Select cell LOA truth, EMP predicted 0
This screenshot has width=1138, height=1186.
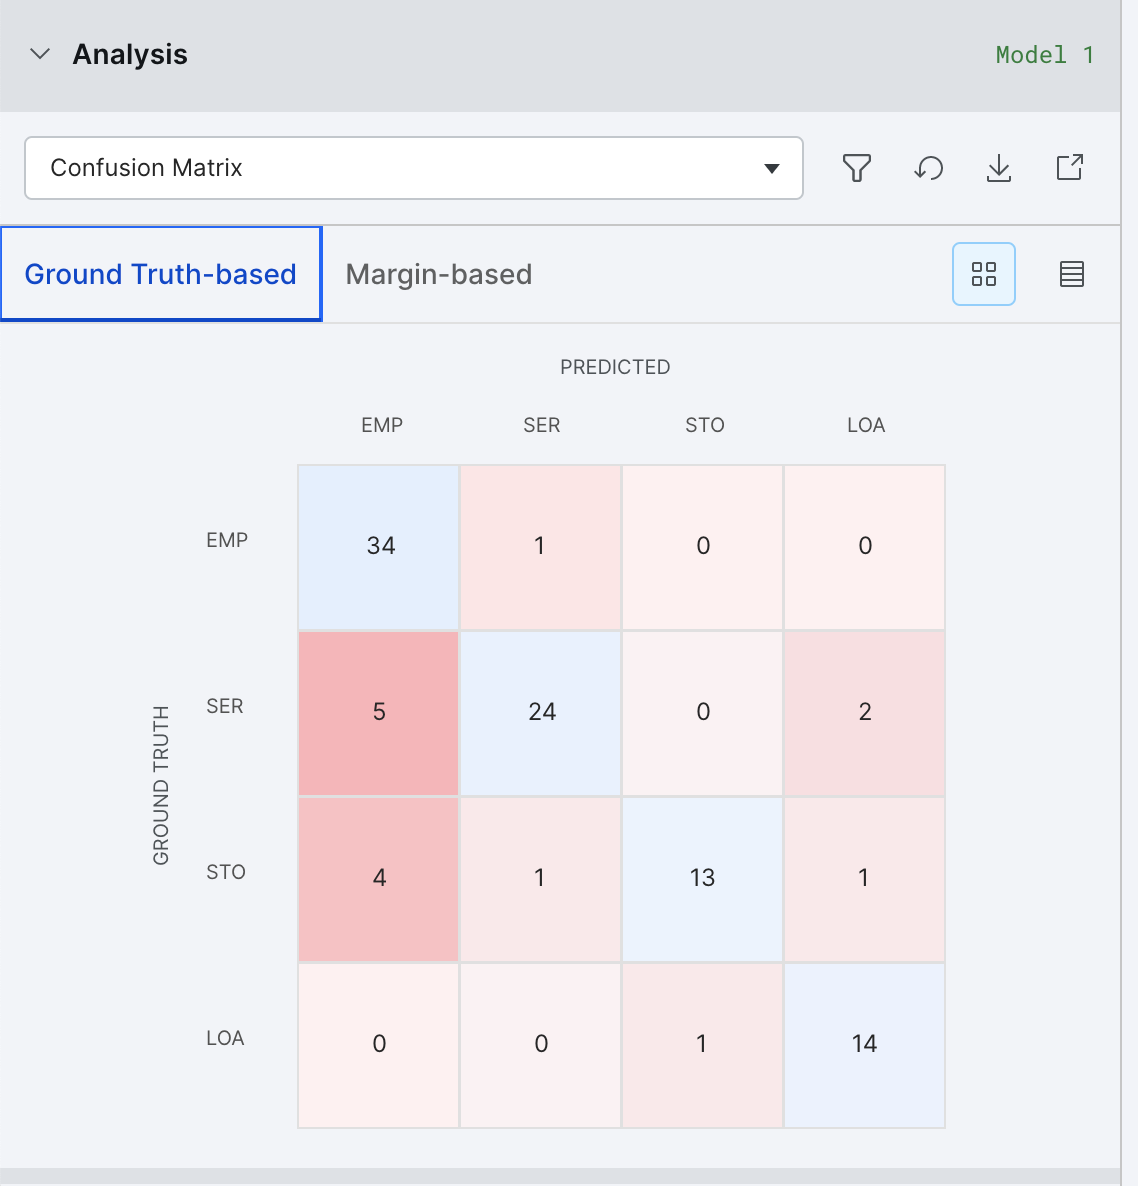379,1045
